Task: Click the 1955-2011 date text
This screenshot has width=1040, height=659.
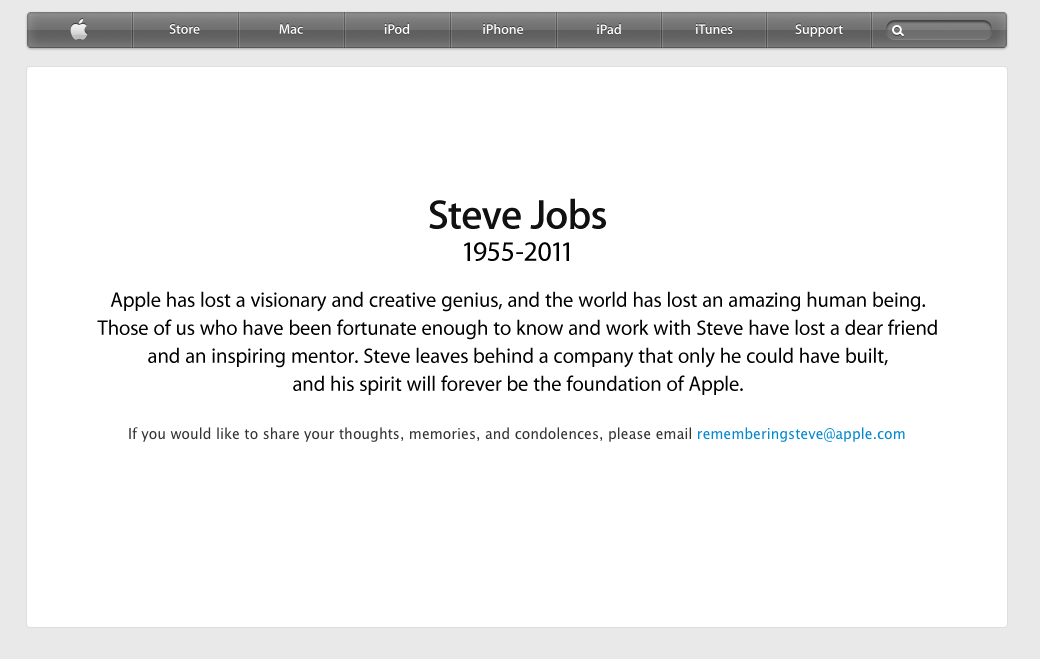Action: 517,253
